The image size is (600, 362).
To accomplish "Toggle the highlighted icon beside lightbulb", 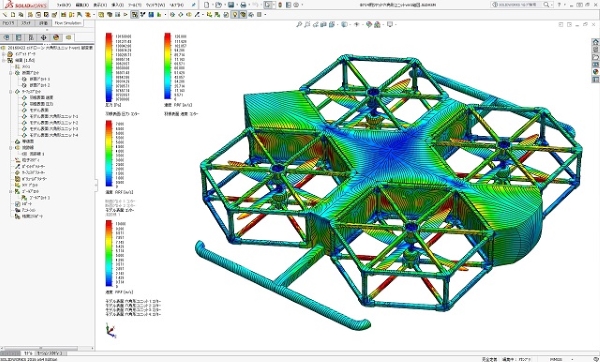I will click(x=242, y=15).
